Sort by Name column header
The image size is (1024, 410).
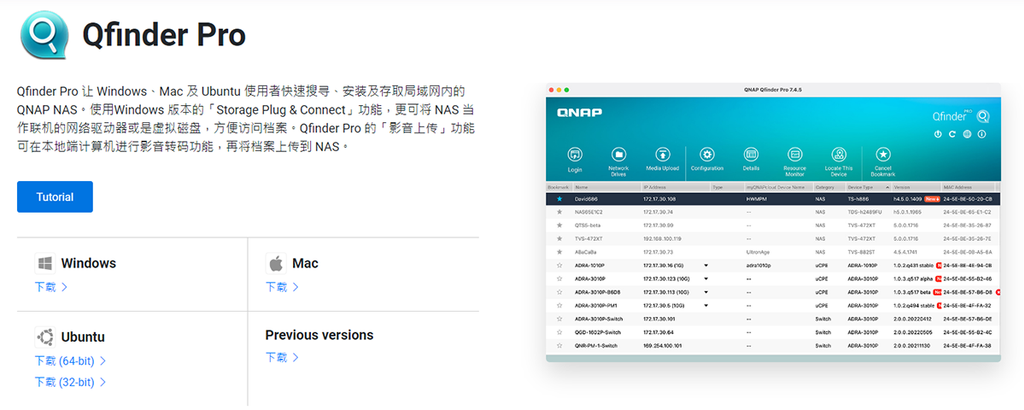(607, 187)
